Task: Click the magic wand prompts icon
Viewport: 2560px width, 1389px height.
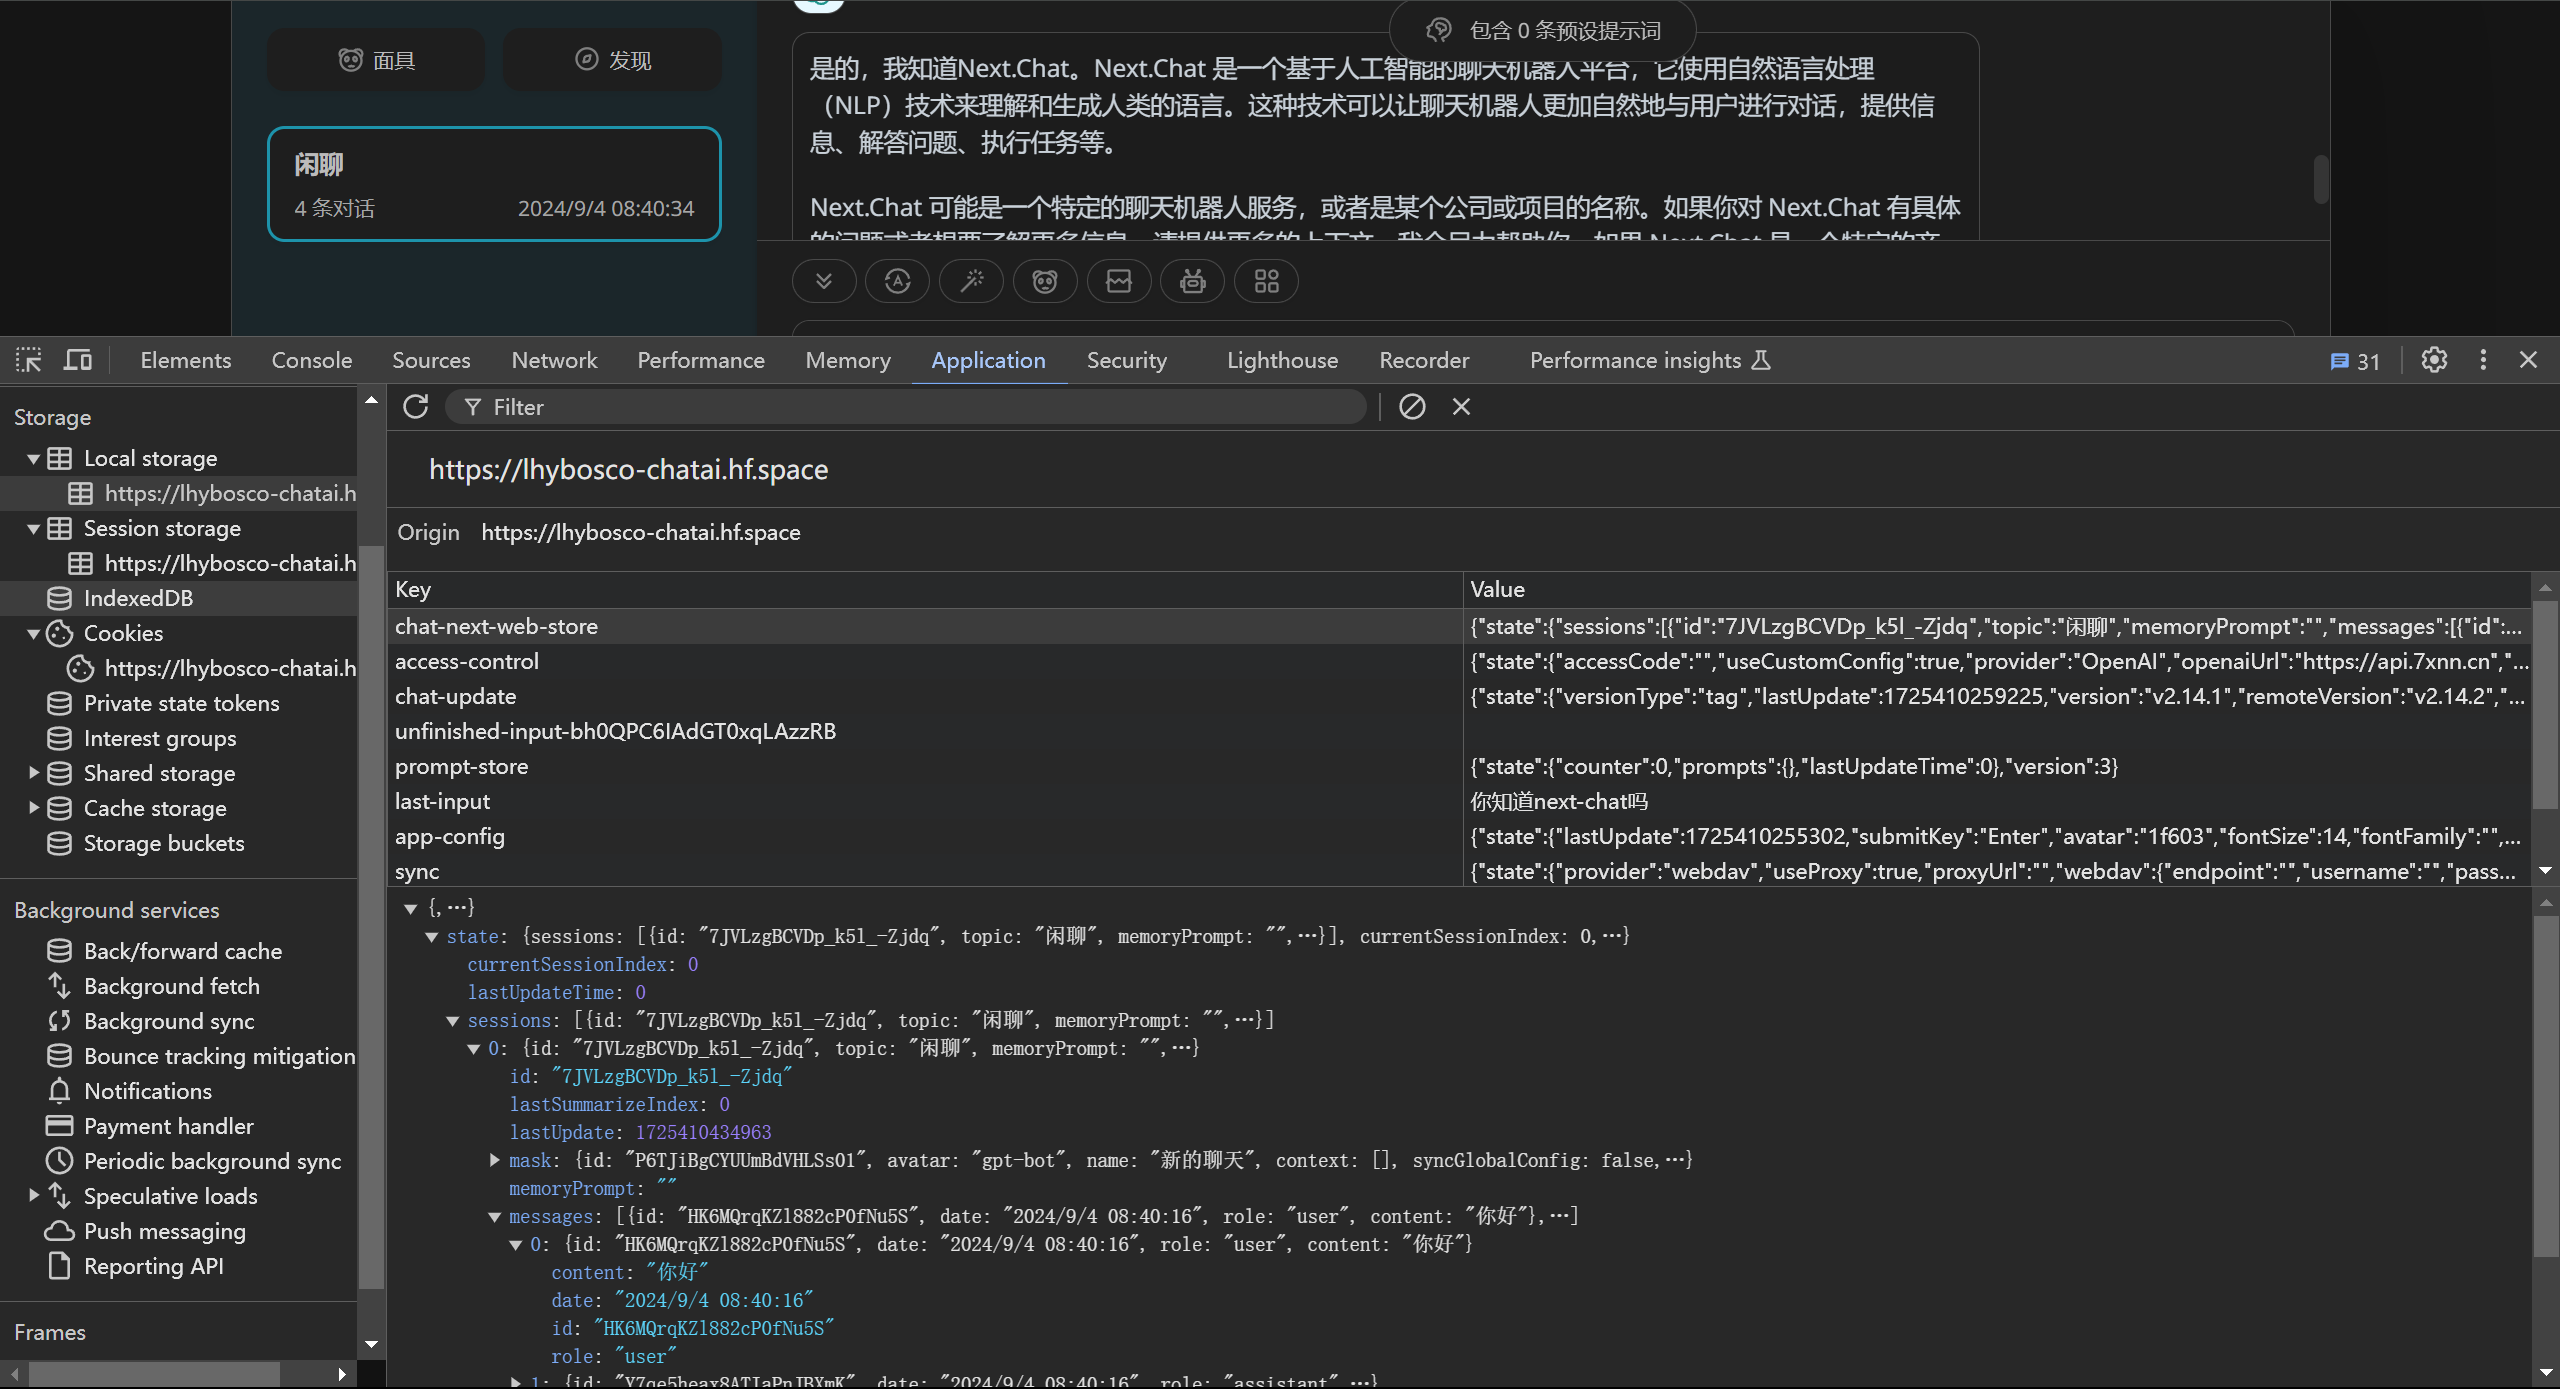Action: tap(971, 281)
